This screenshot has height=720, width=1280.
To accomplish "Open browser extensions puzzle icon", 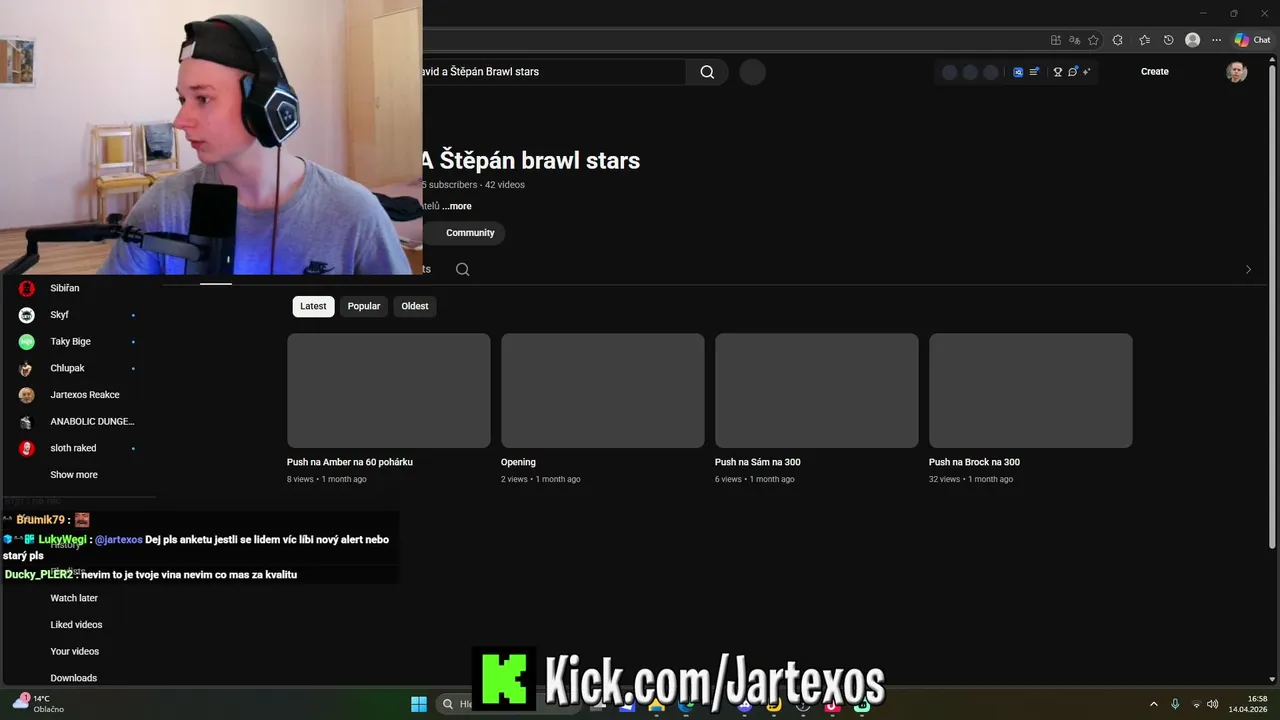I will tap(1118, 40).
